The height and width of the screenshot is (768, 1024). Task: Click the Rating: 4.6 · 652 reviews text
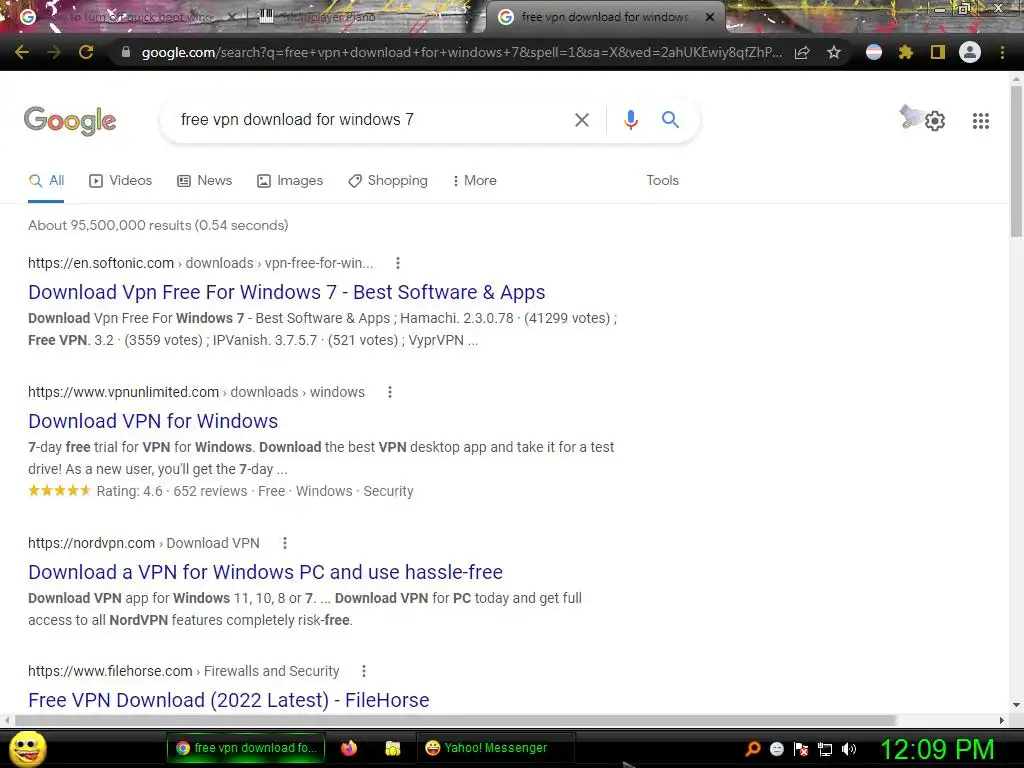pyautogui.click(x=172, y=491)
